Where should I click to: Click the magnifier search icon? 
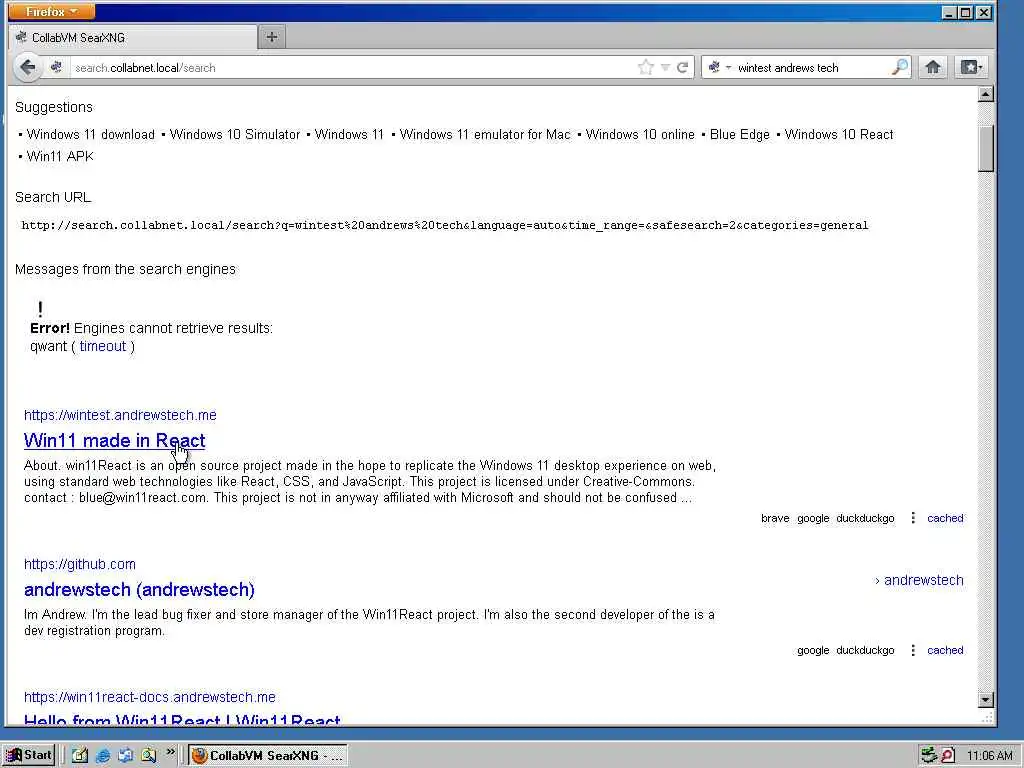[x=899, y=67]
